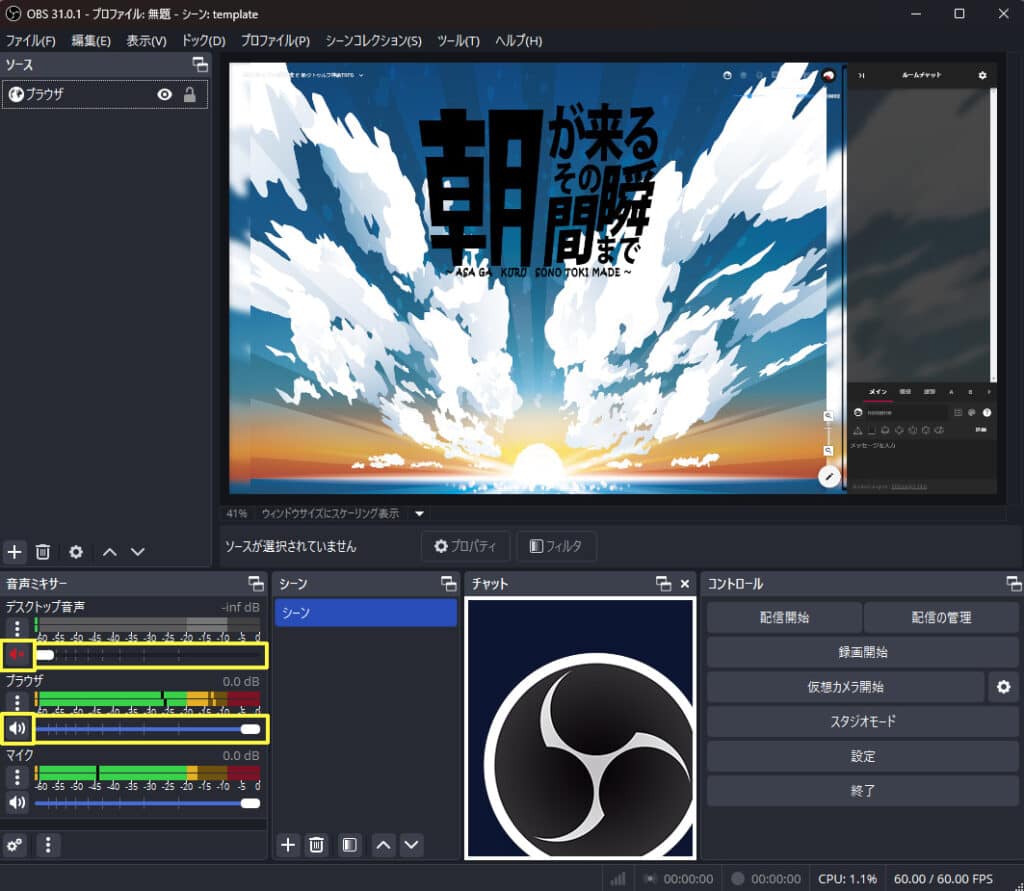Screen dimensions: 1024x891
Task: Open the three-dot menu for デスクトップ音声
Action: pos(17,628)
